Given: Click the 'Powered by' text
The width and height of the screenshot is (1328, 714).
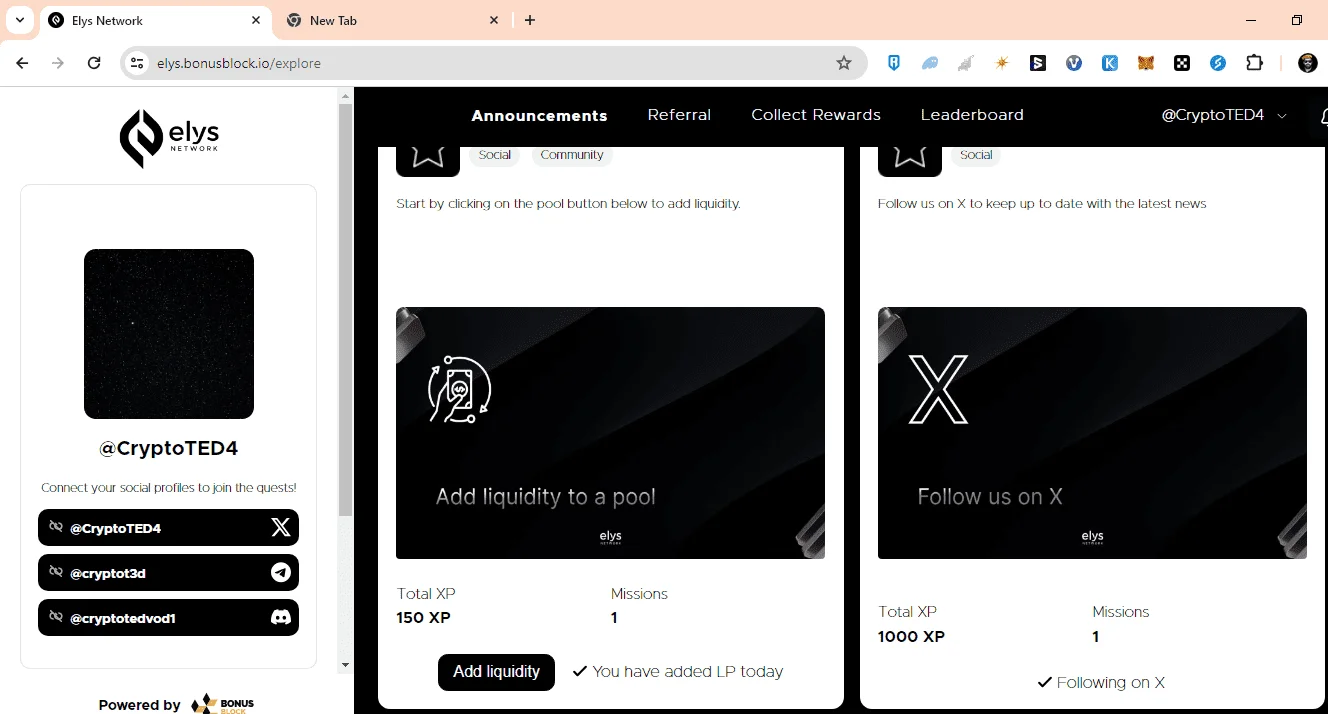Looking at the screenshot, I should pyautogui.click(x=139, y=705).
